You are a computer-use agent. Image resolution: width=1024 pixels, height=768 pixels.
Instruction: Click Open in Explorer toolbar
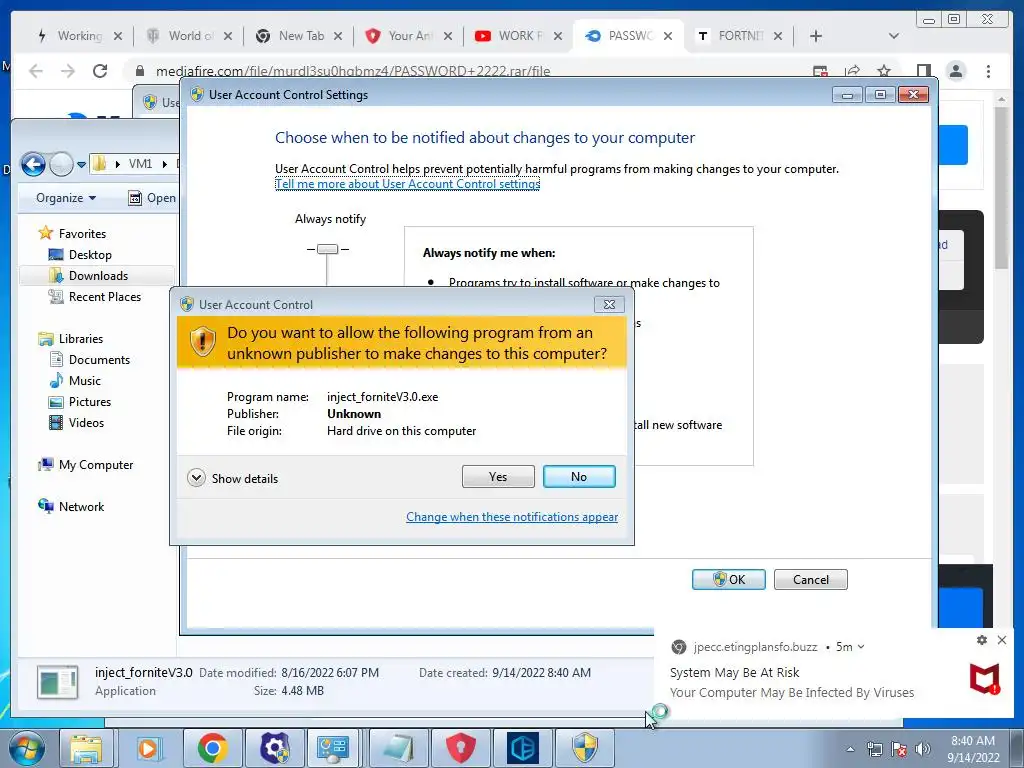(152, 198)
